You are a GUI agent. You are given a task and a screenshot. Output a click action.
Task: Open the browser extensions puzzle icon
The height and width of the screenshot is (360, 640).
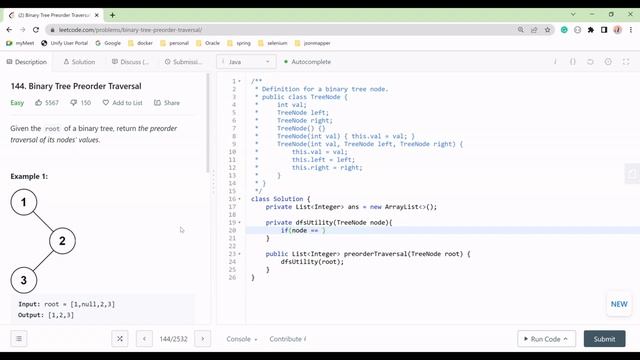(591, 30)
